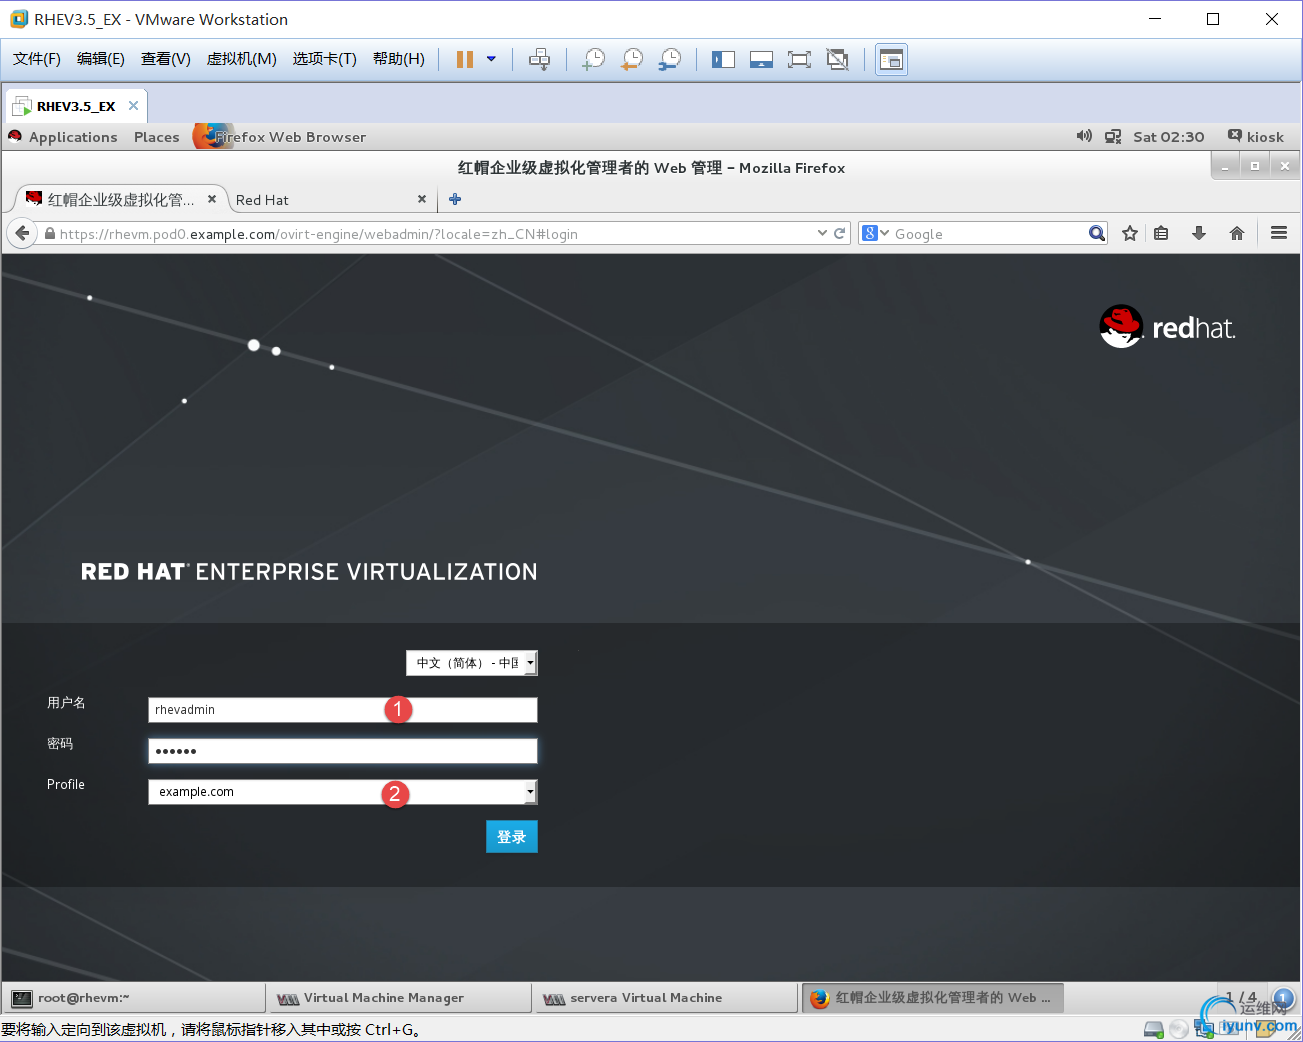Select the Firefox 红帽企业级虚拟化管理者的 Web taskbar entry
Image resolution: width=1303 pixels, height=1042 pixels.
click(933, 998)
